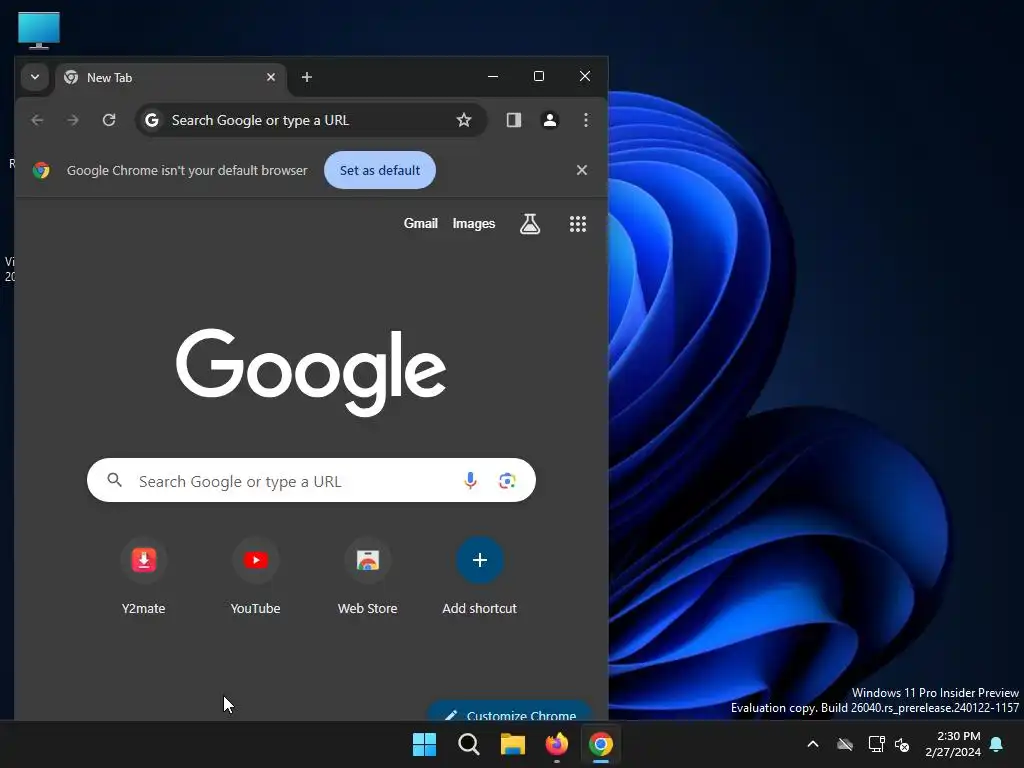1024x768 pixels.
Task: Maximize the Chrome window
Action: 539,76
